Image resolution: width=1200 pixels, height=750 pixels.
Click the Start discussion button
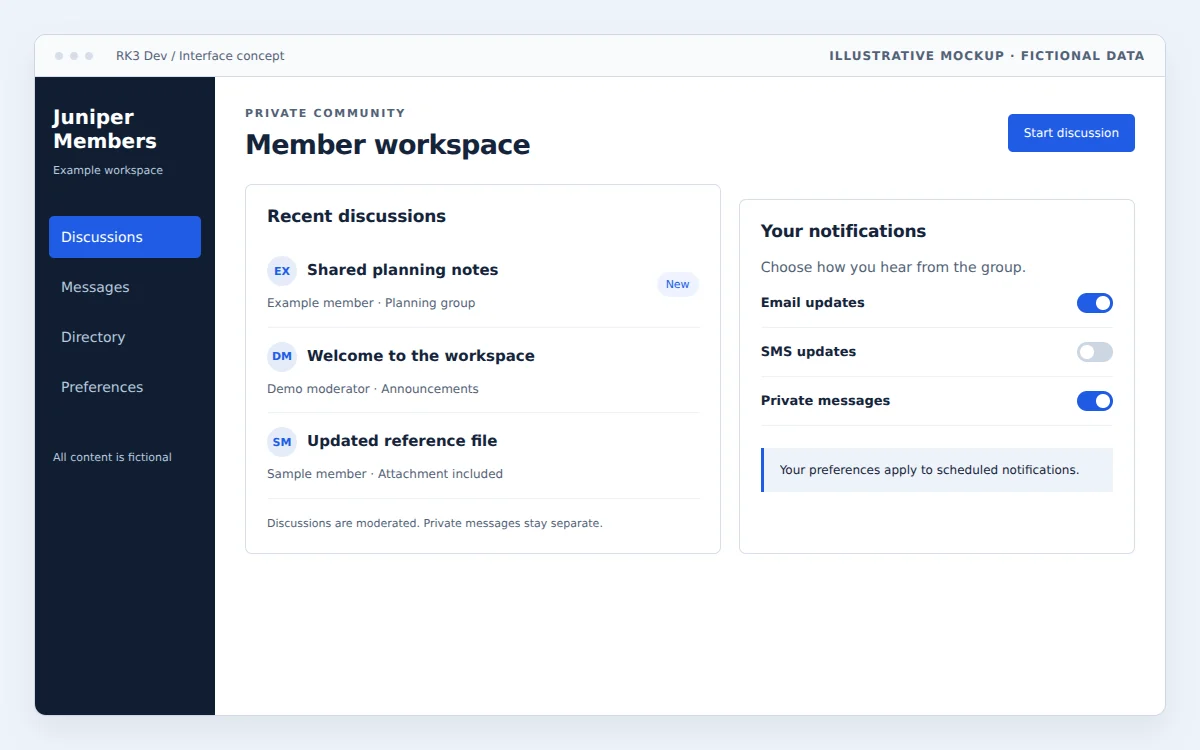point(1071,133)
